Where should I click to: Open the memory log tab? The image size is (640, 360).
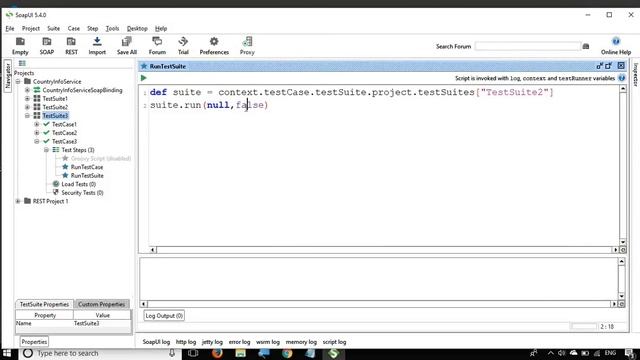tap(301, 342)
